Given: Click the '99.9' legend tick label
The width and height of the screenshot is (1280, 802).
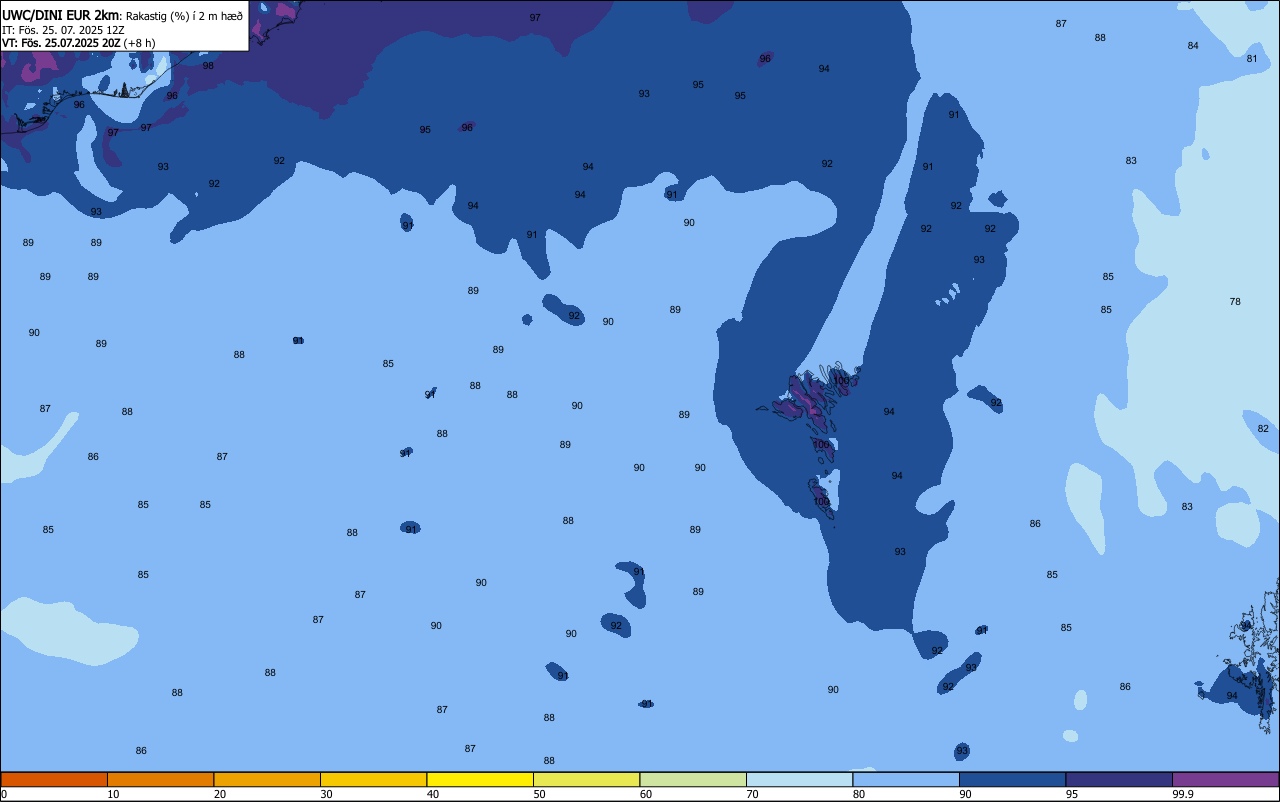Looking at the screenshot, I should (x=1183, y=794).
